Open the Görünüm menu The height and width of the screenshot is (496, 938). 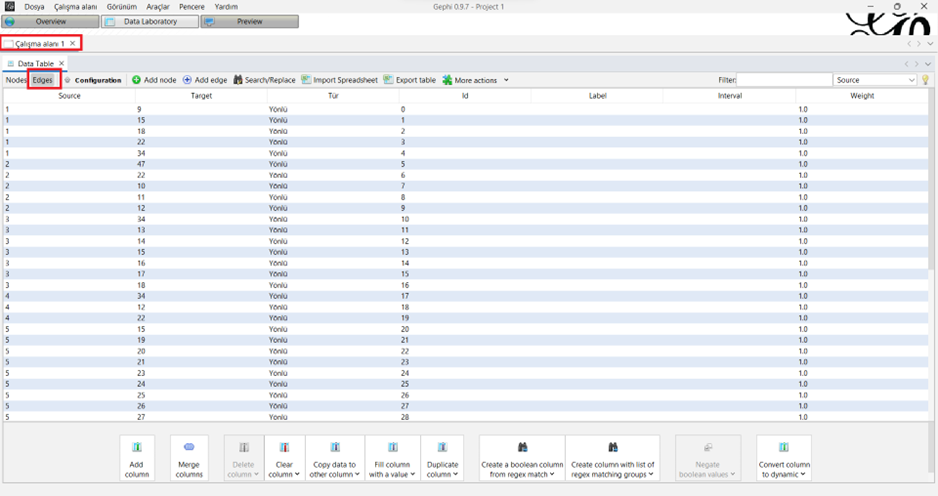(121, 7)
